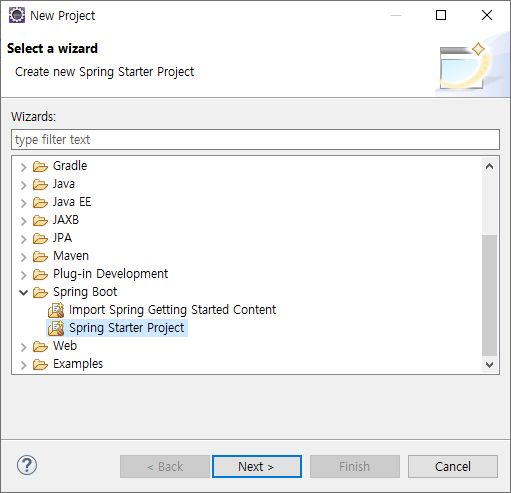
Task: Select the Plug-in Development label
Action: click(110, 274)
